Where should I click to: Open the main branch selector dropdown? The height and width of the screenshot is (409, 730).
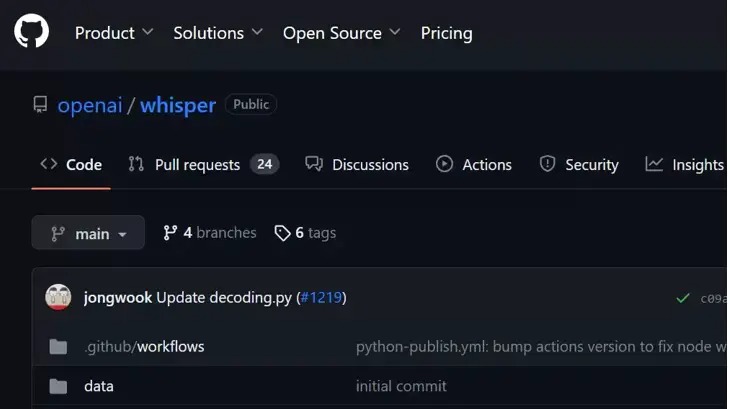(88, 233)
